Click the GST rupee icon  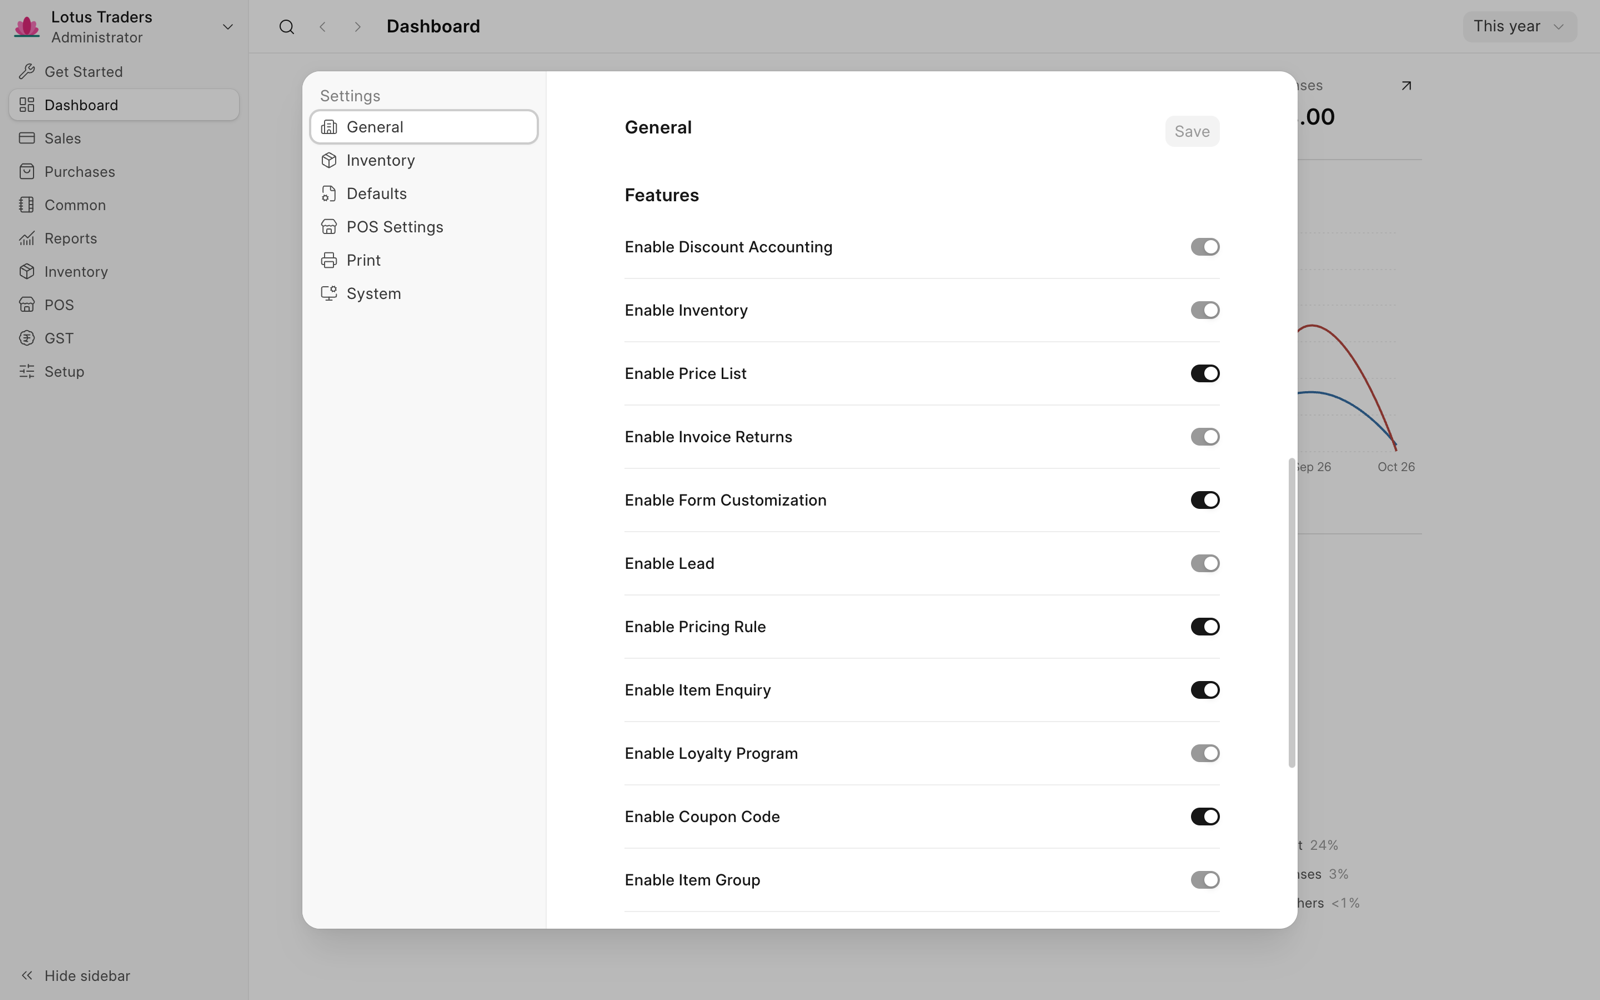pos(27,338)
